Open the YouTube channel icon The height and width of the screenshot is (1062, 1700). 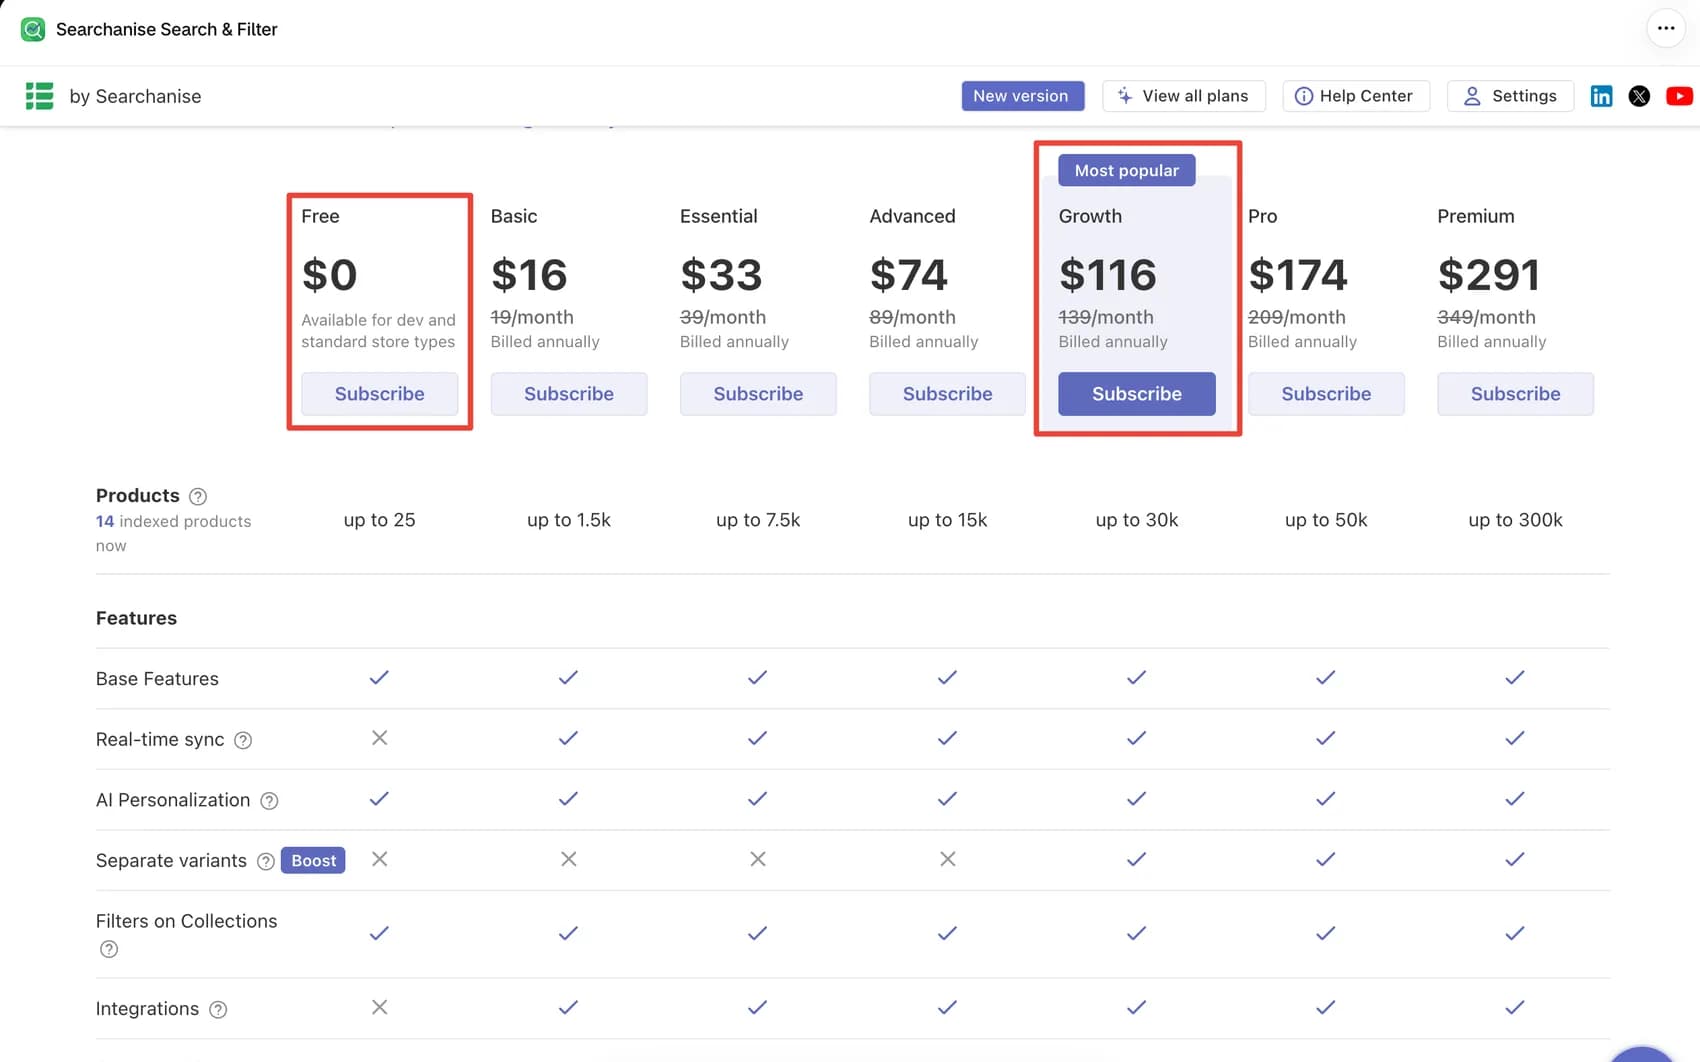point(1679,96)
